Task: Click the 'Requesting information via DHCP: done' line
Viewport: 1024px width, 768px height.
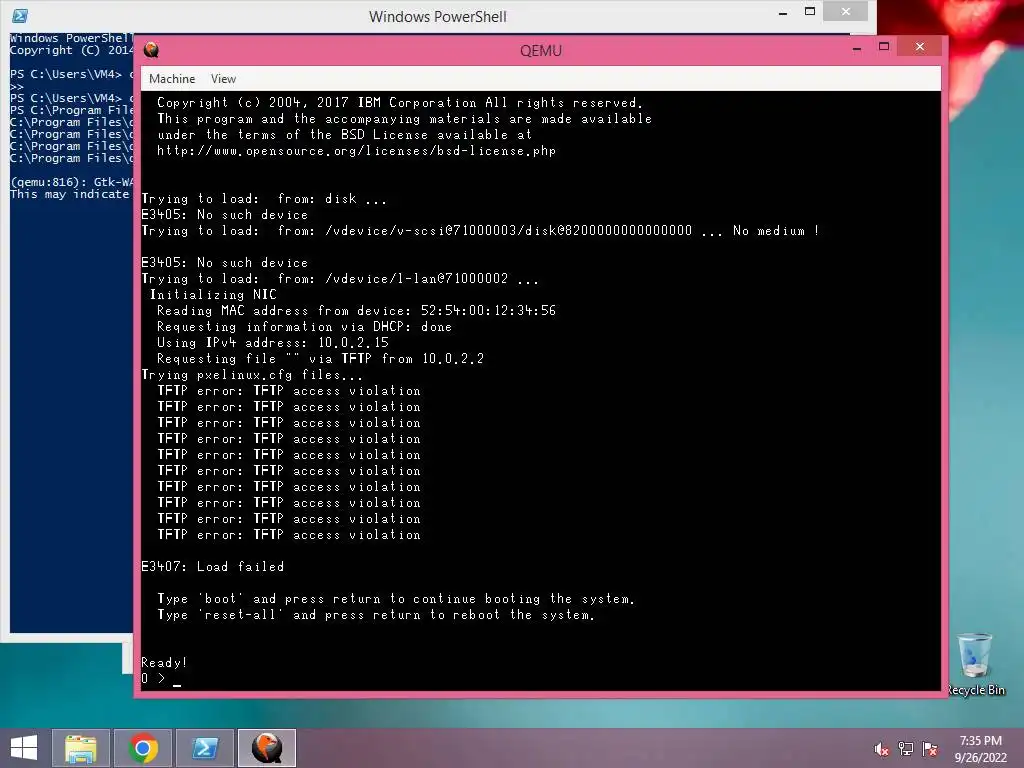Action: click(x=304, y=327)
